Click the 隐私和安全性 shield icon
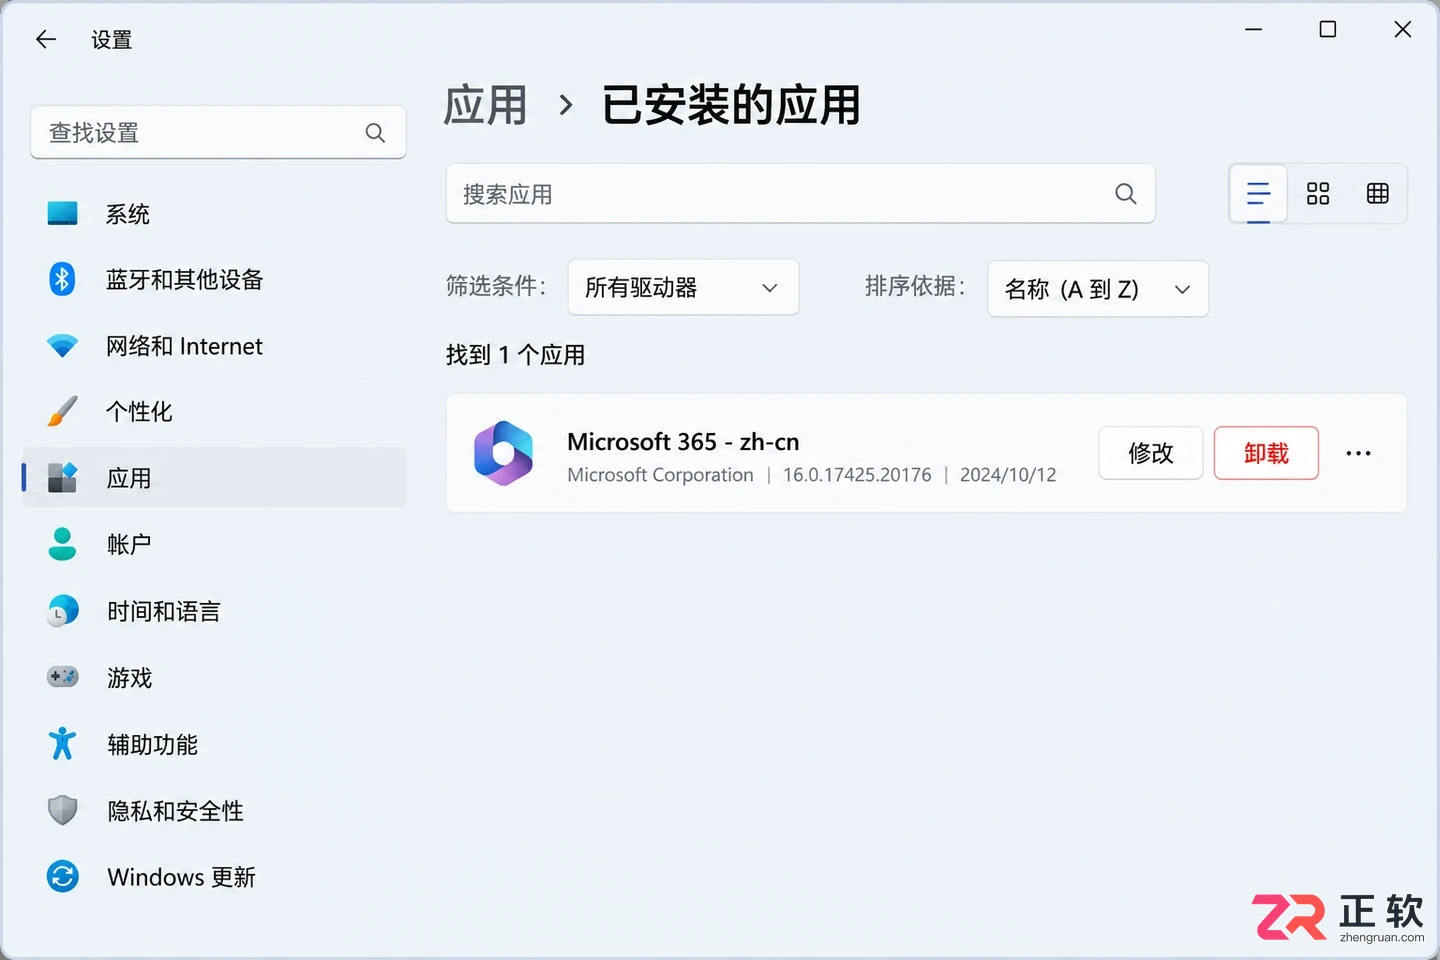The image size is (1440, 960). [62, 810]
